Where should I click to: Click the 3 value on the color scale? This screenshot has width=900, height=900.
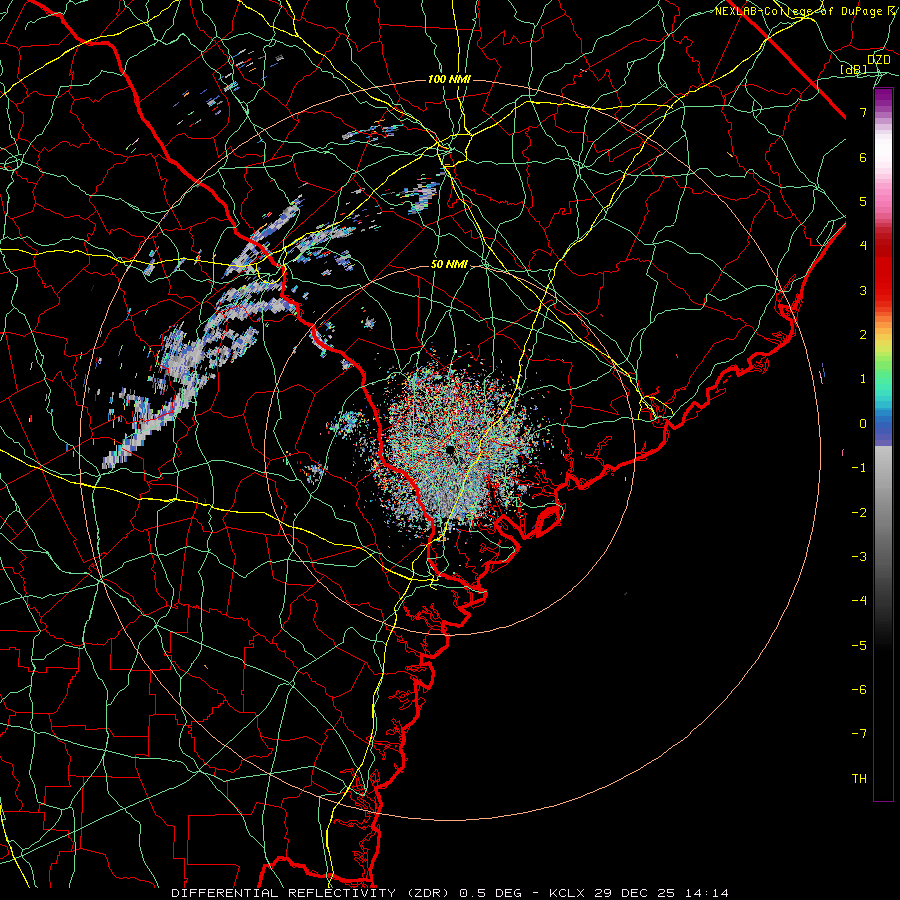tap(863, 290)
